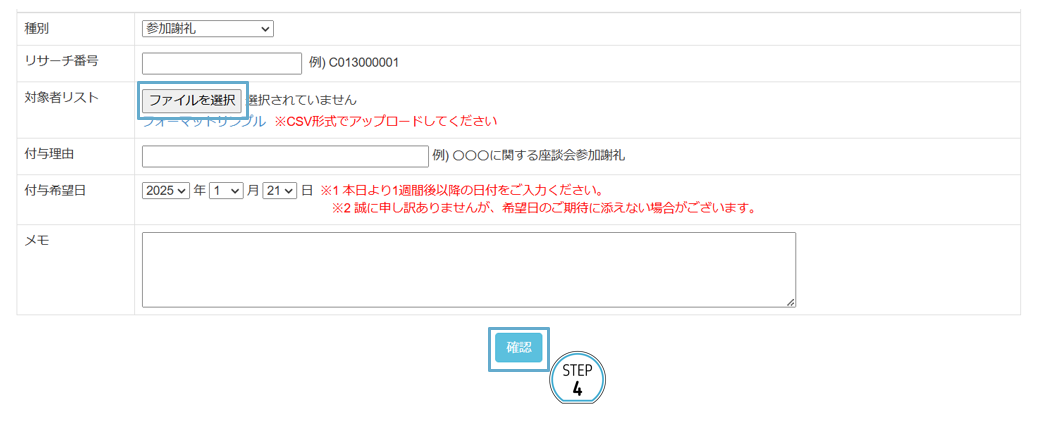Viewport: 1055px width, 428px height.
Task: Click the メモ textarea resize handle
Action: point(790,302)
